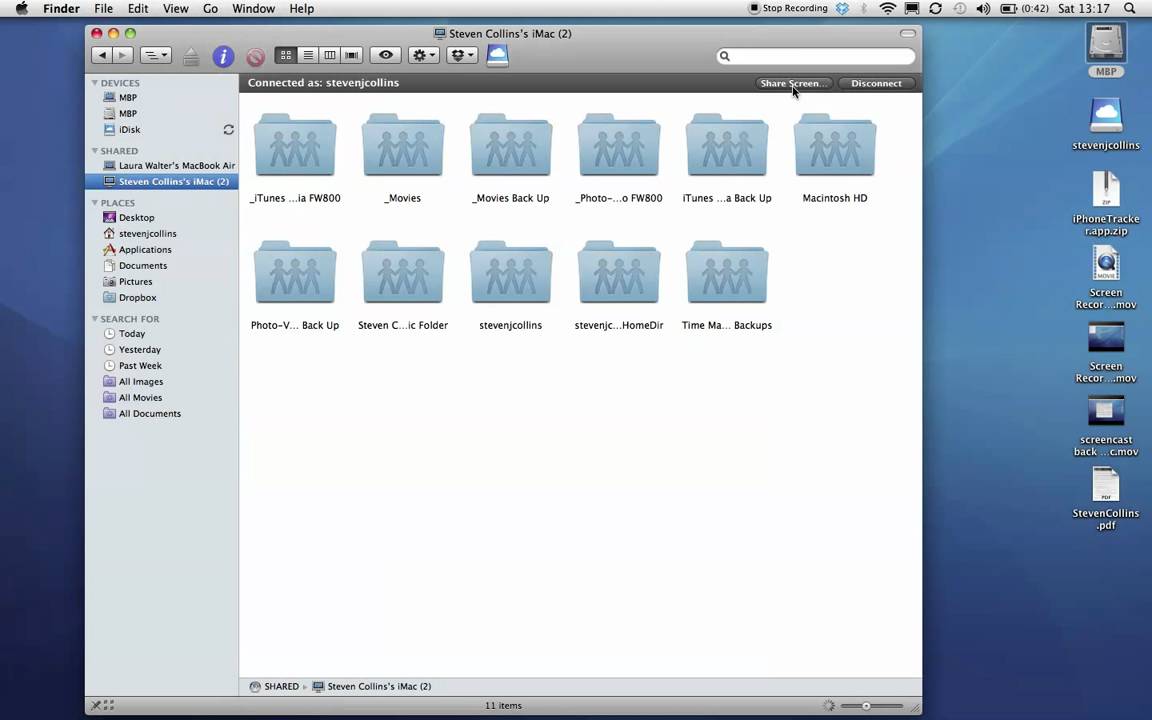Screen dimensions: 1152x720
Task: Collapse the SEARCH FOR sidebar section
Action: point(95,319)
